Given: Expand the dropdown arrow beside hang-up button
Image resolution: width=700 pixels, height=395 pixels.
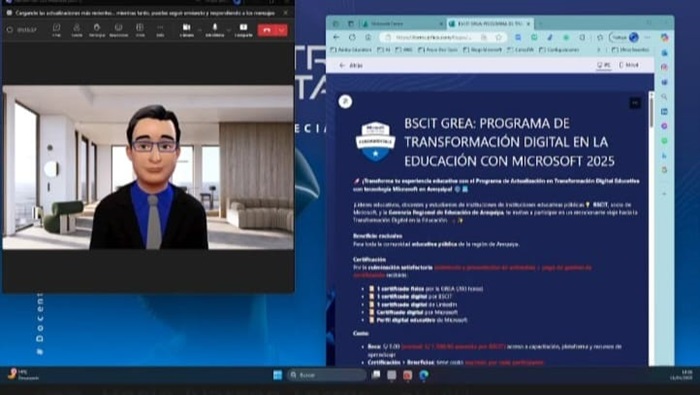Looking at the screenshot, I should (x=282, y=30).
